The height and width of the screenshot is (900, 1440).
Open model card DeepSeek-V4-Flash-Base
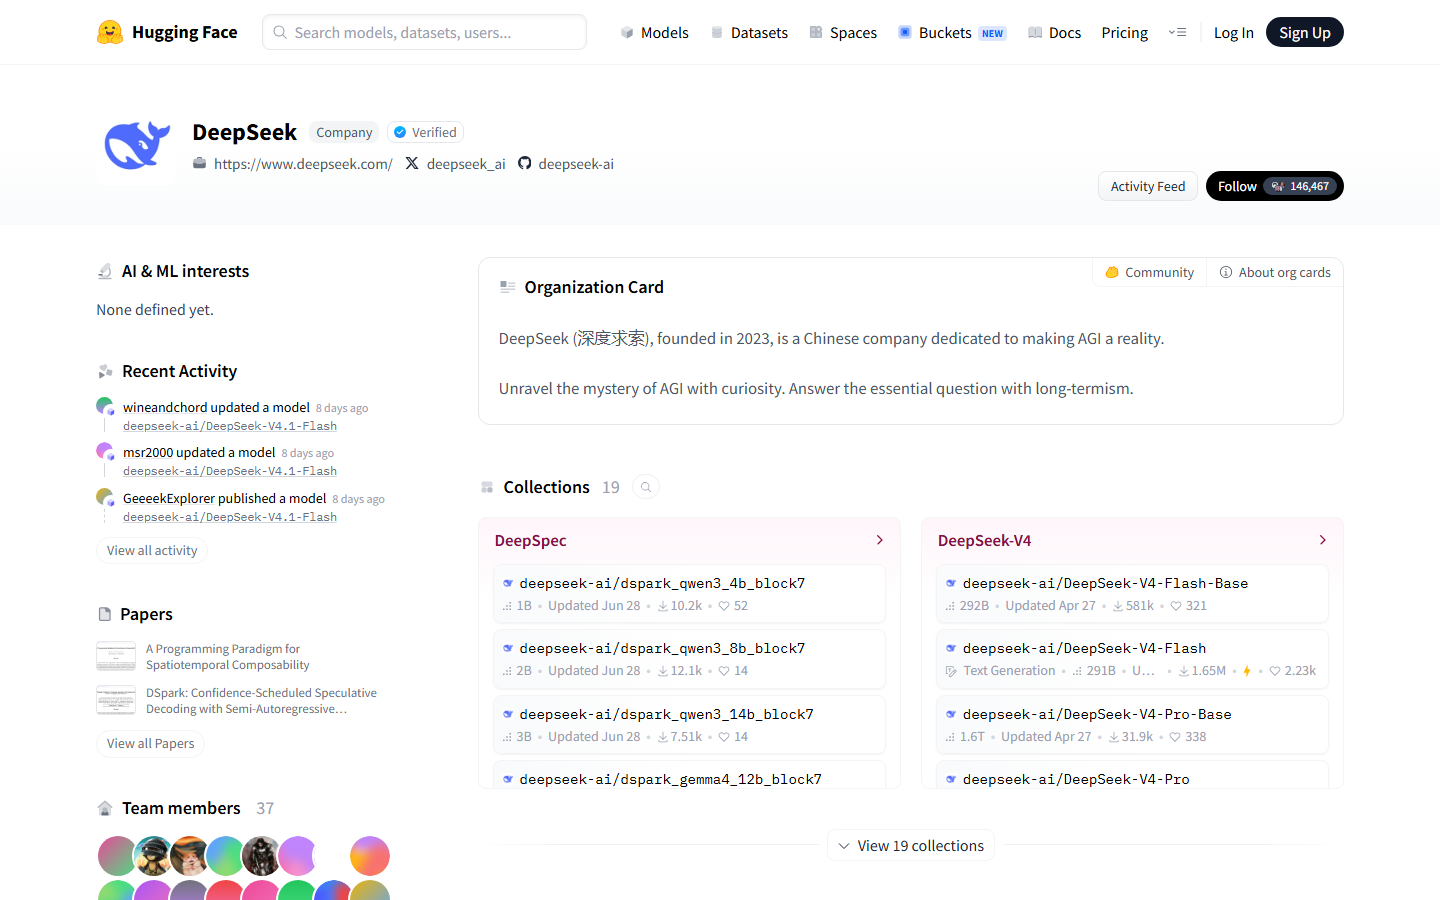click(1132, 594)
